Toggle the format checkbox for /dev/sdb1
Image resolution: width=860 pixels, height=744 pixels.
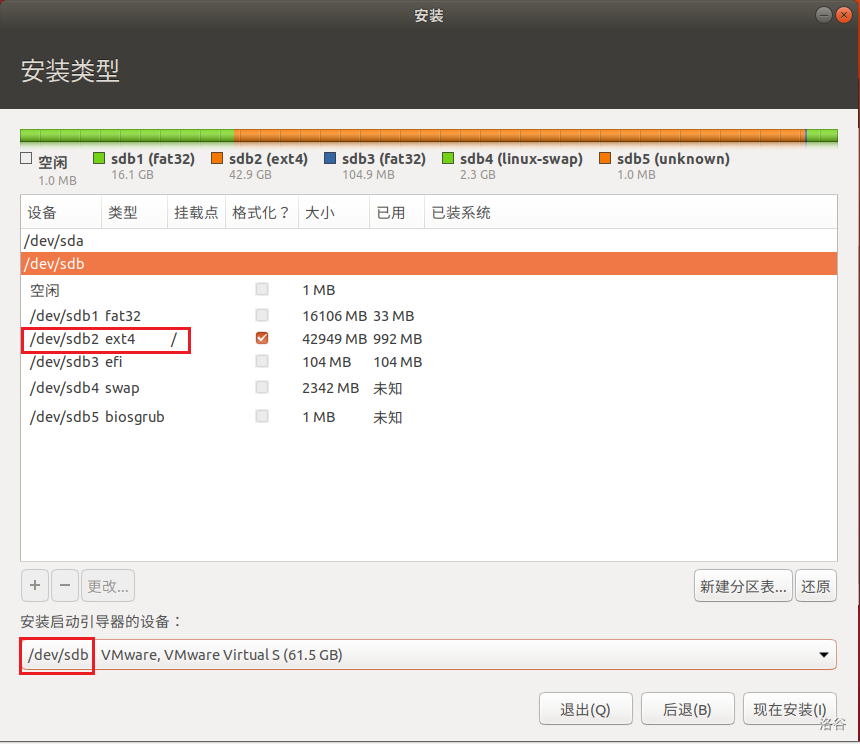pos(262,315)
